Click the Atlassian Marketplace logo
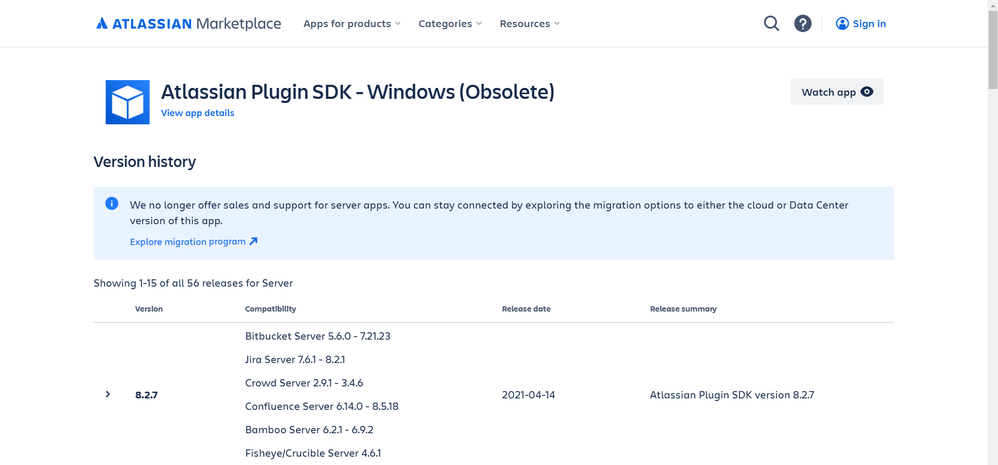 [188, 24]
